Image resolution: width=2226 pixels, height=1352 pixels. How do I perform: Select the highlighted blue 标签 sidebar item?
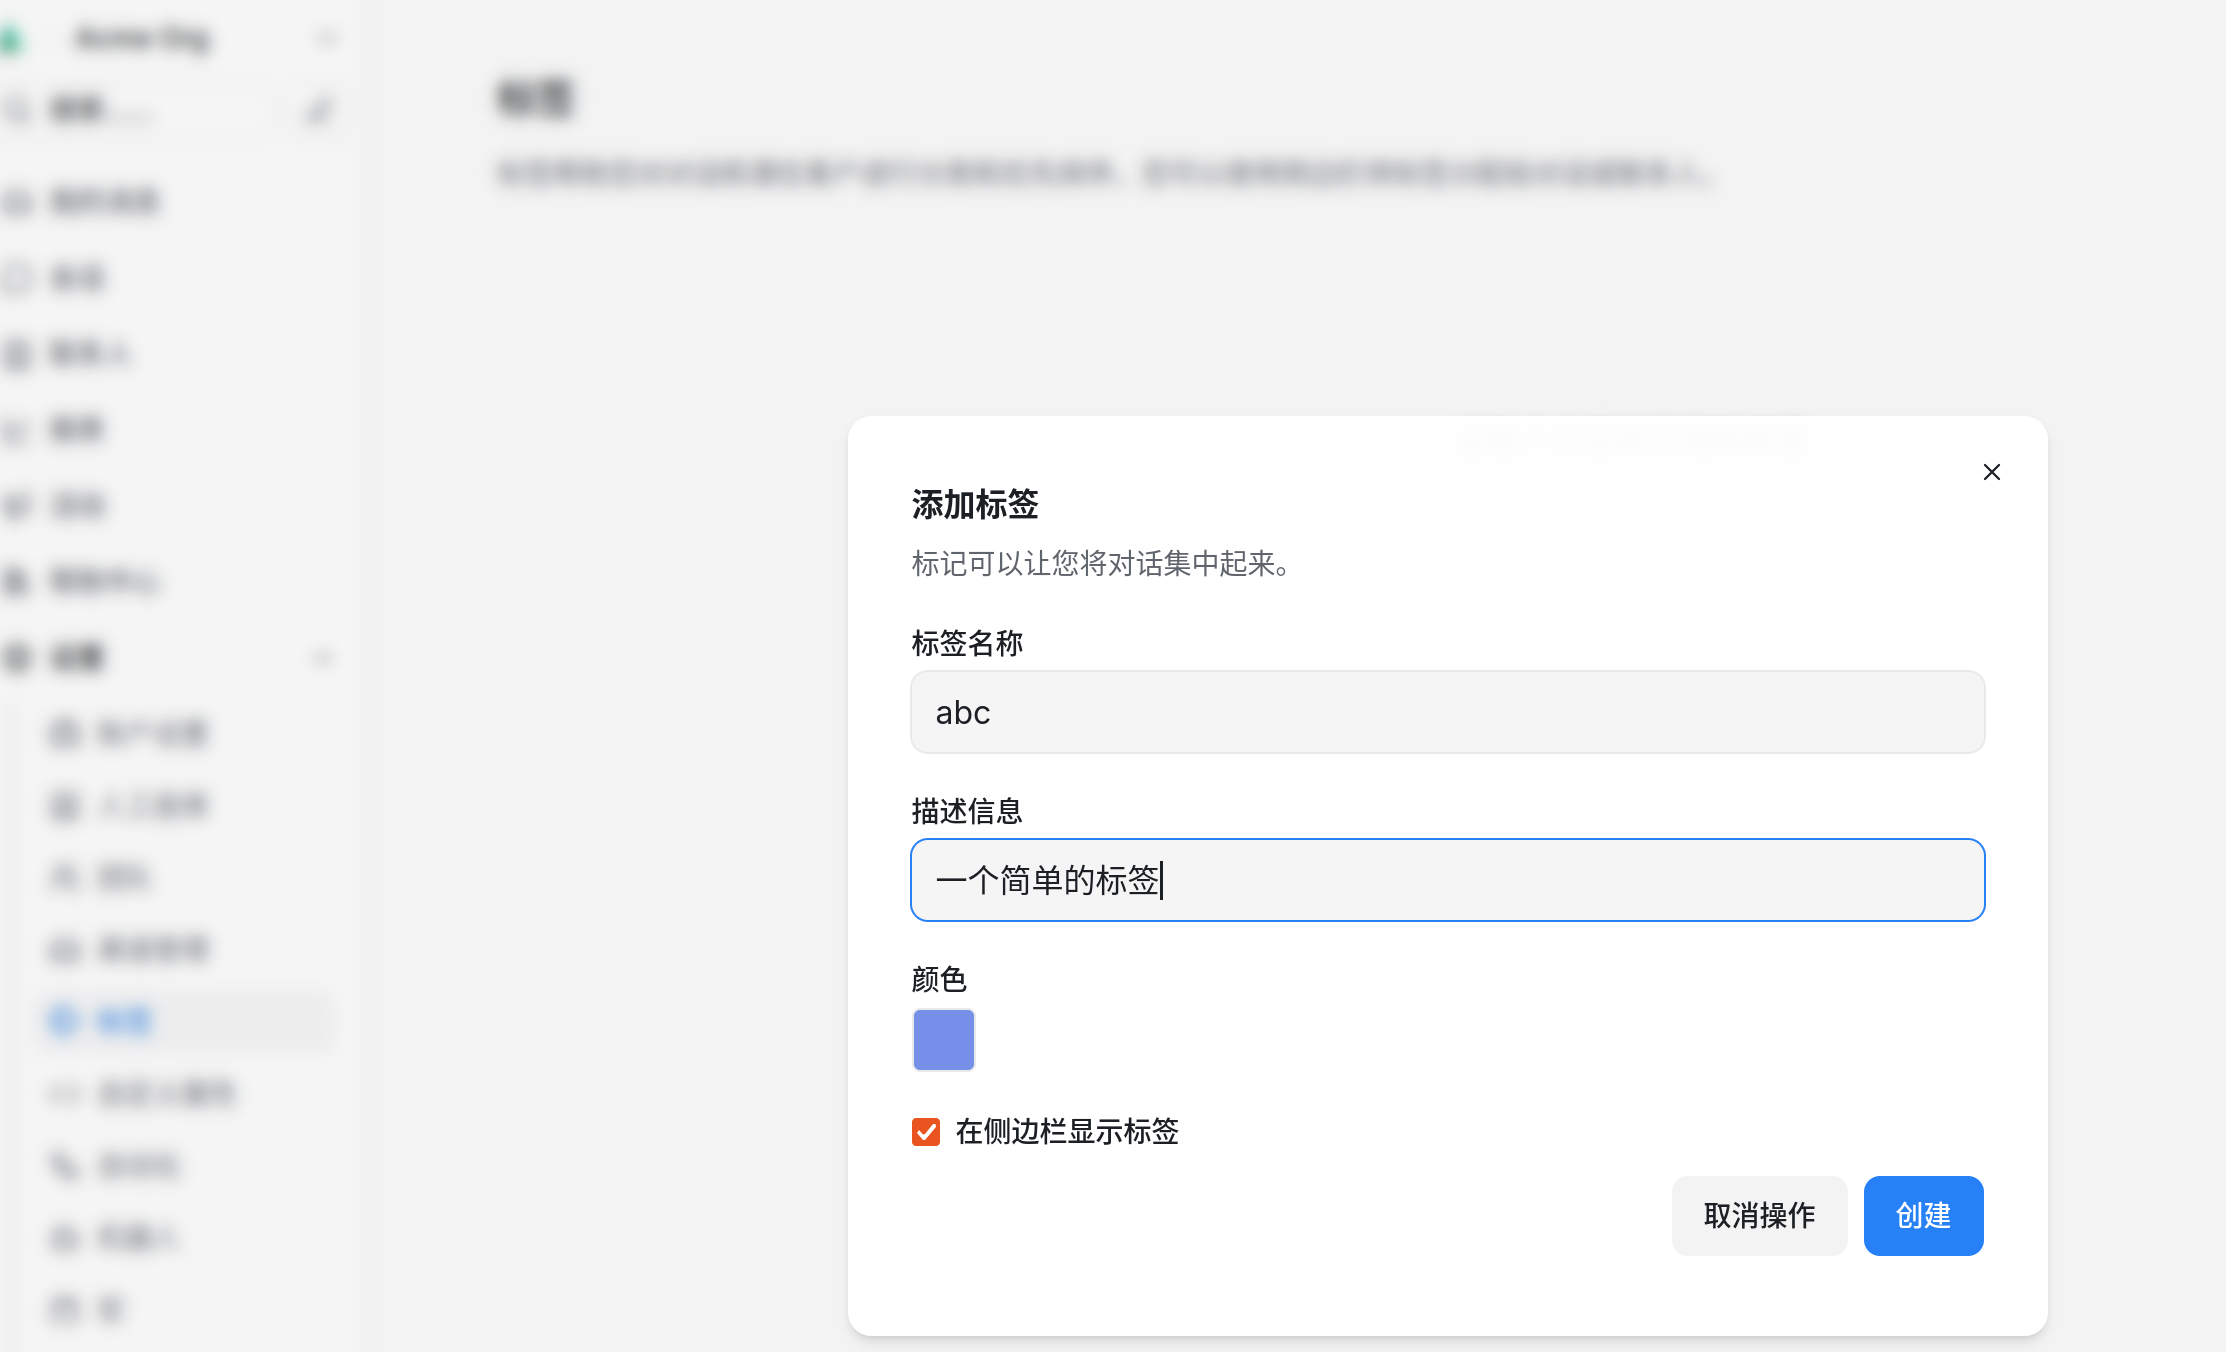(x=125, y=1021)
